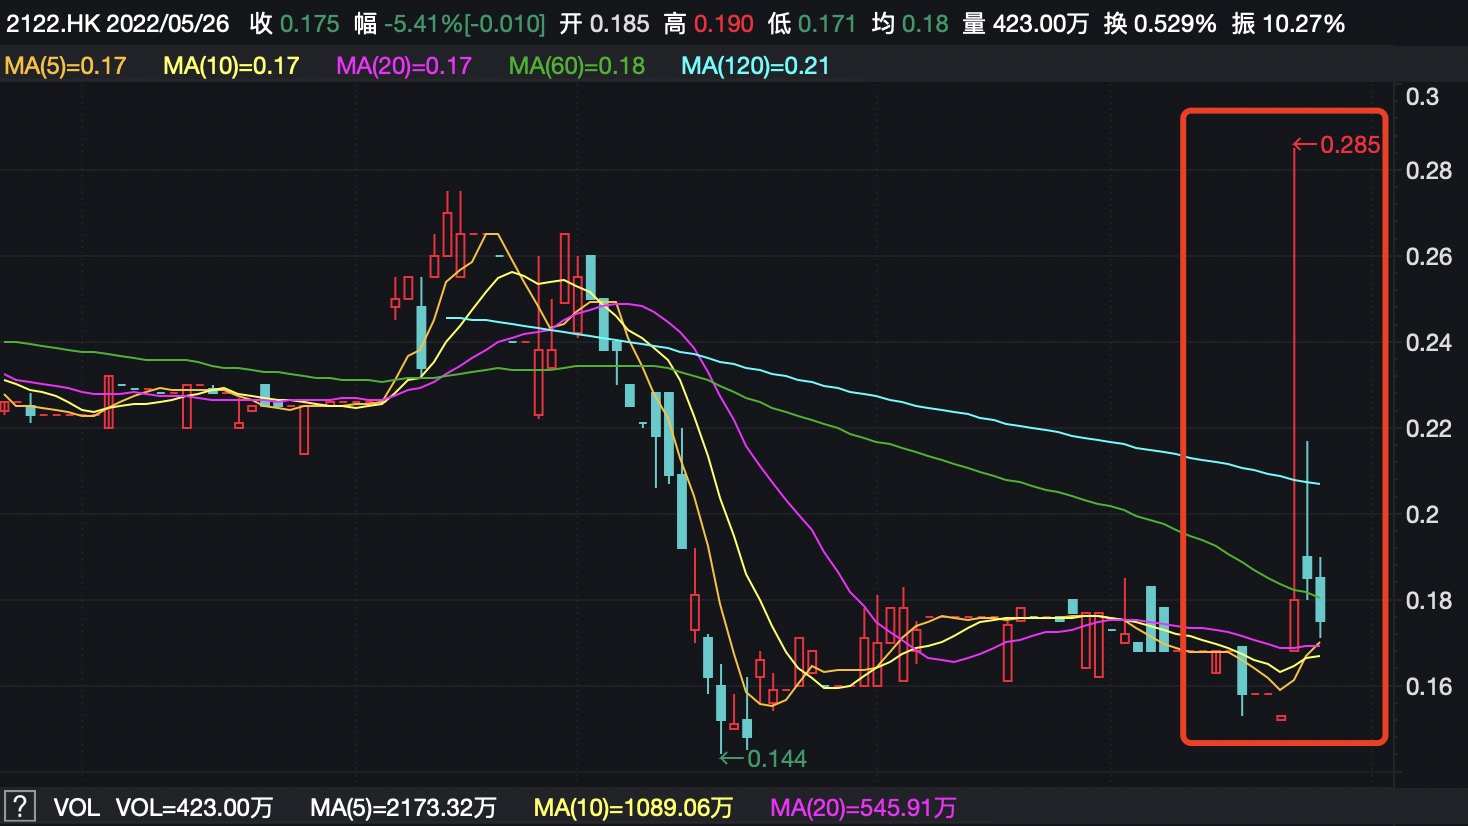Viewport: 1468px width, 826px height.
Task: Click the volume MA(10)=1089.06万 label
Action: click(633, 807)
